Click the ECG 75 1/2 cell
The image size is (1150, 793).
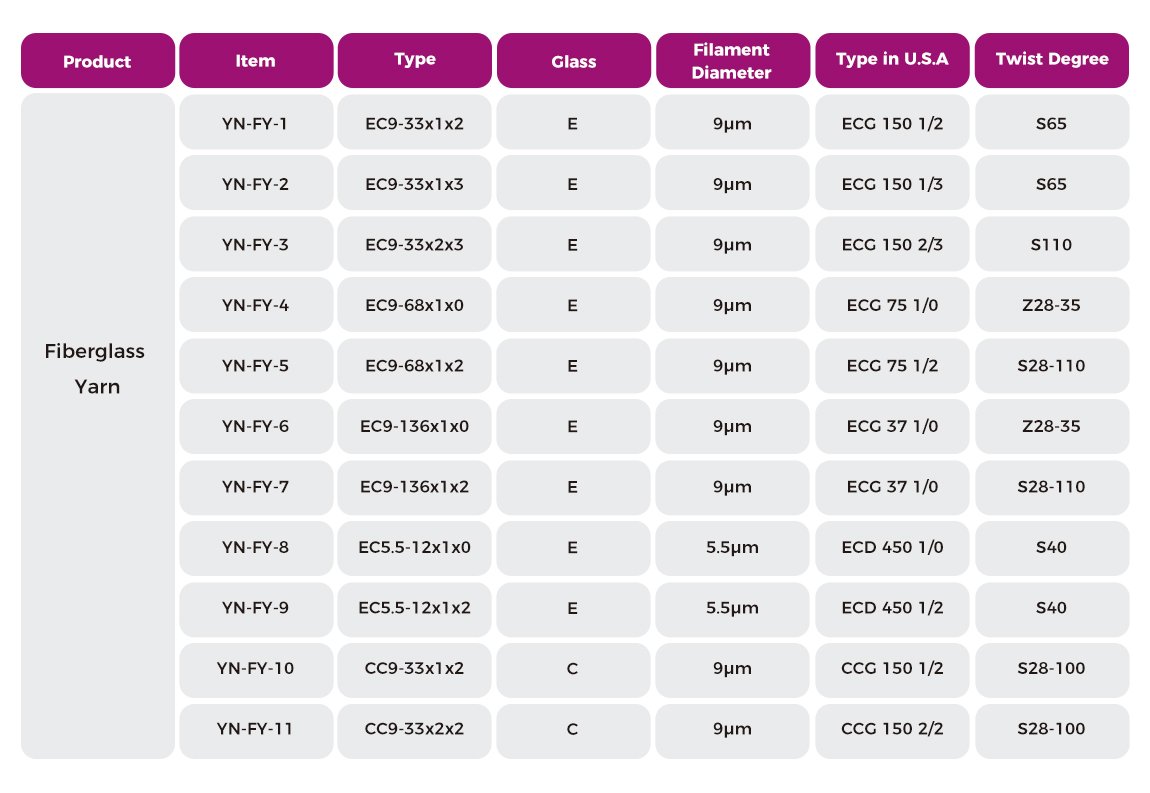coord(892,366)
